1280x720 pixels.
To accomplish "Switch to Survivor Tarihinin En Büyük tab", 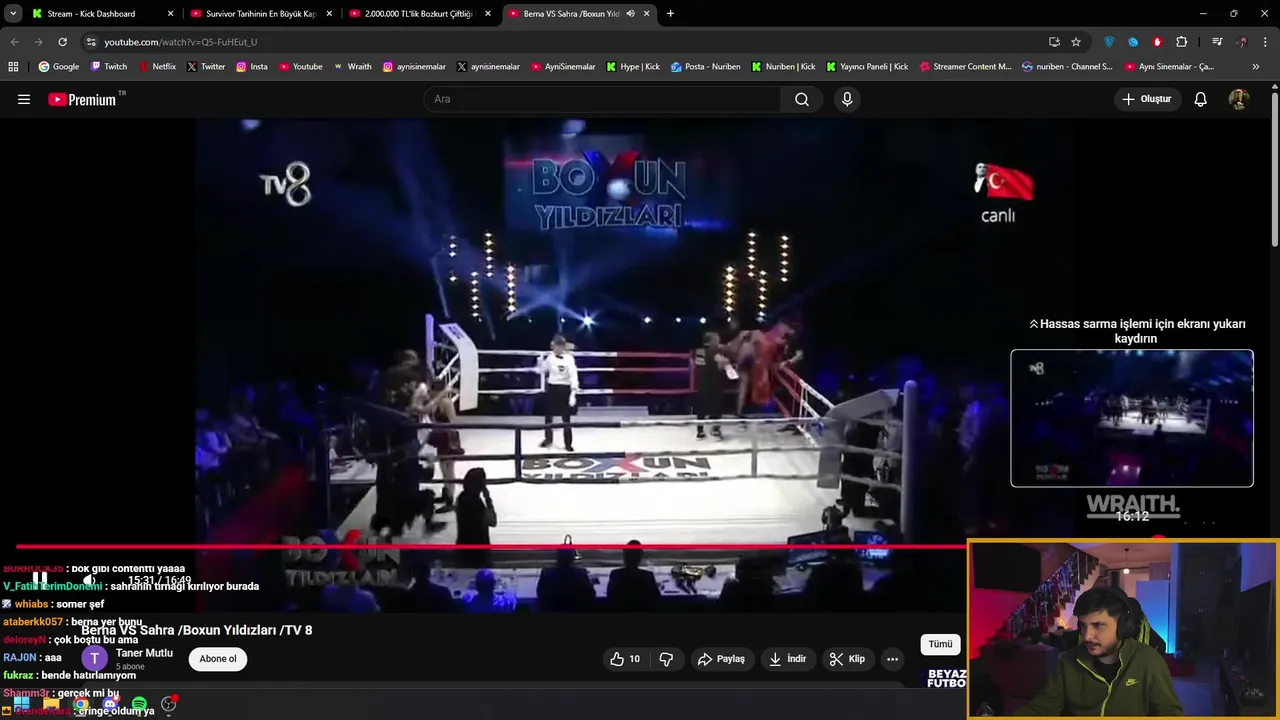I will click(262, 14).
